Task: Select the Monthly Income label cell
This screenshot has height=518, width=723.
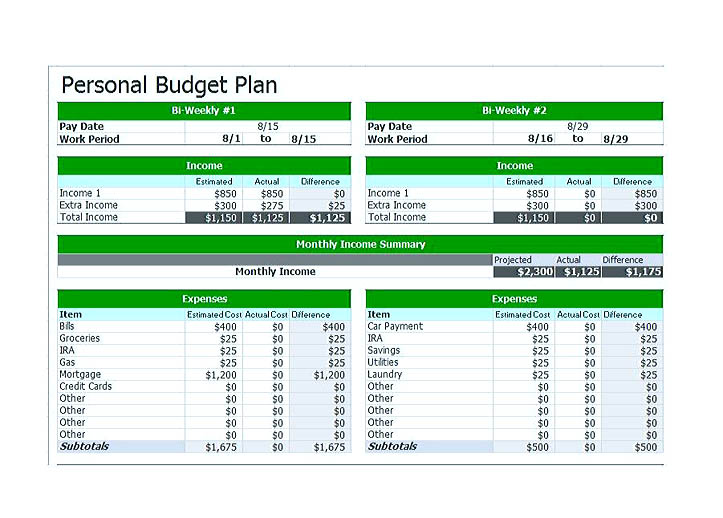Action: pyautogui.click(x=275, y=272)
